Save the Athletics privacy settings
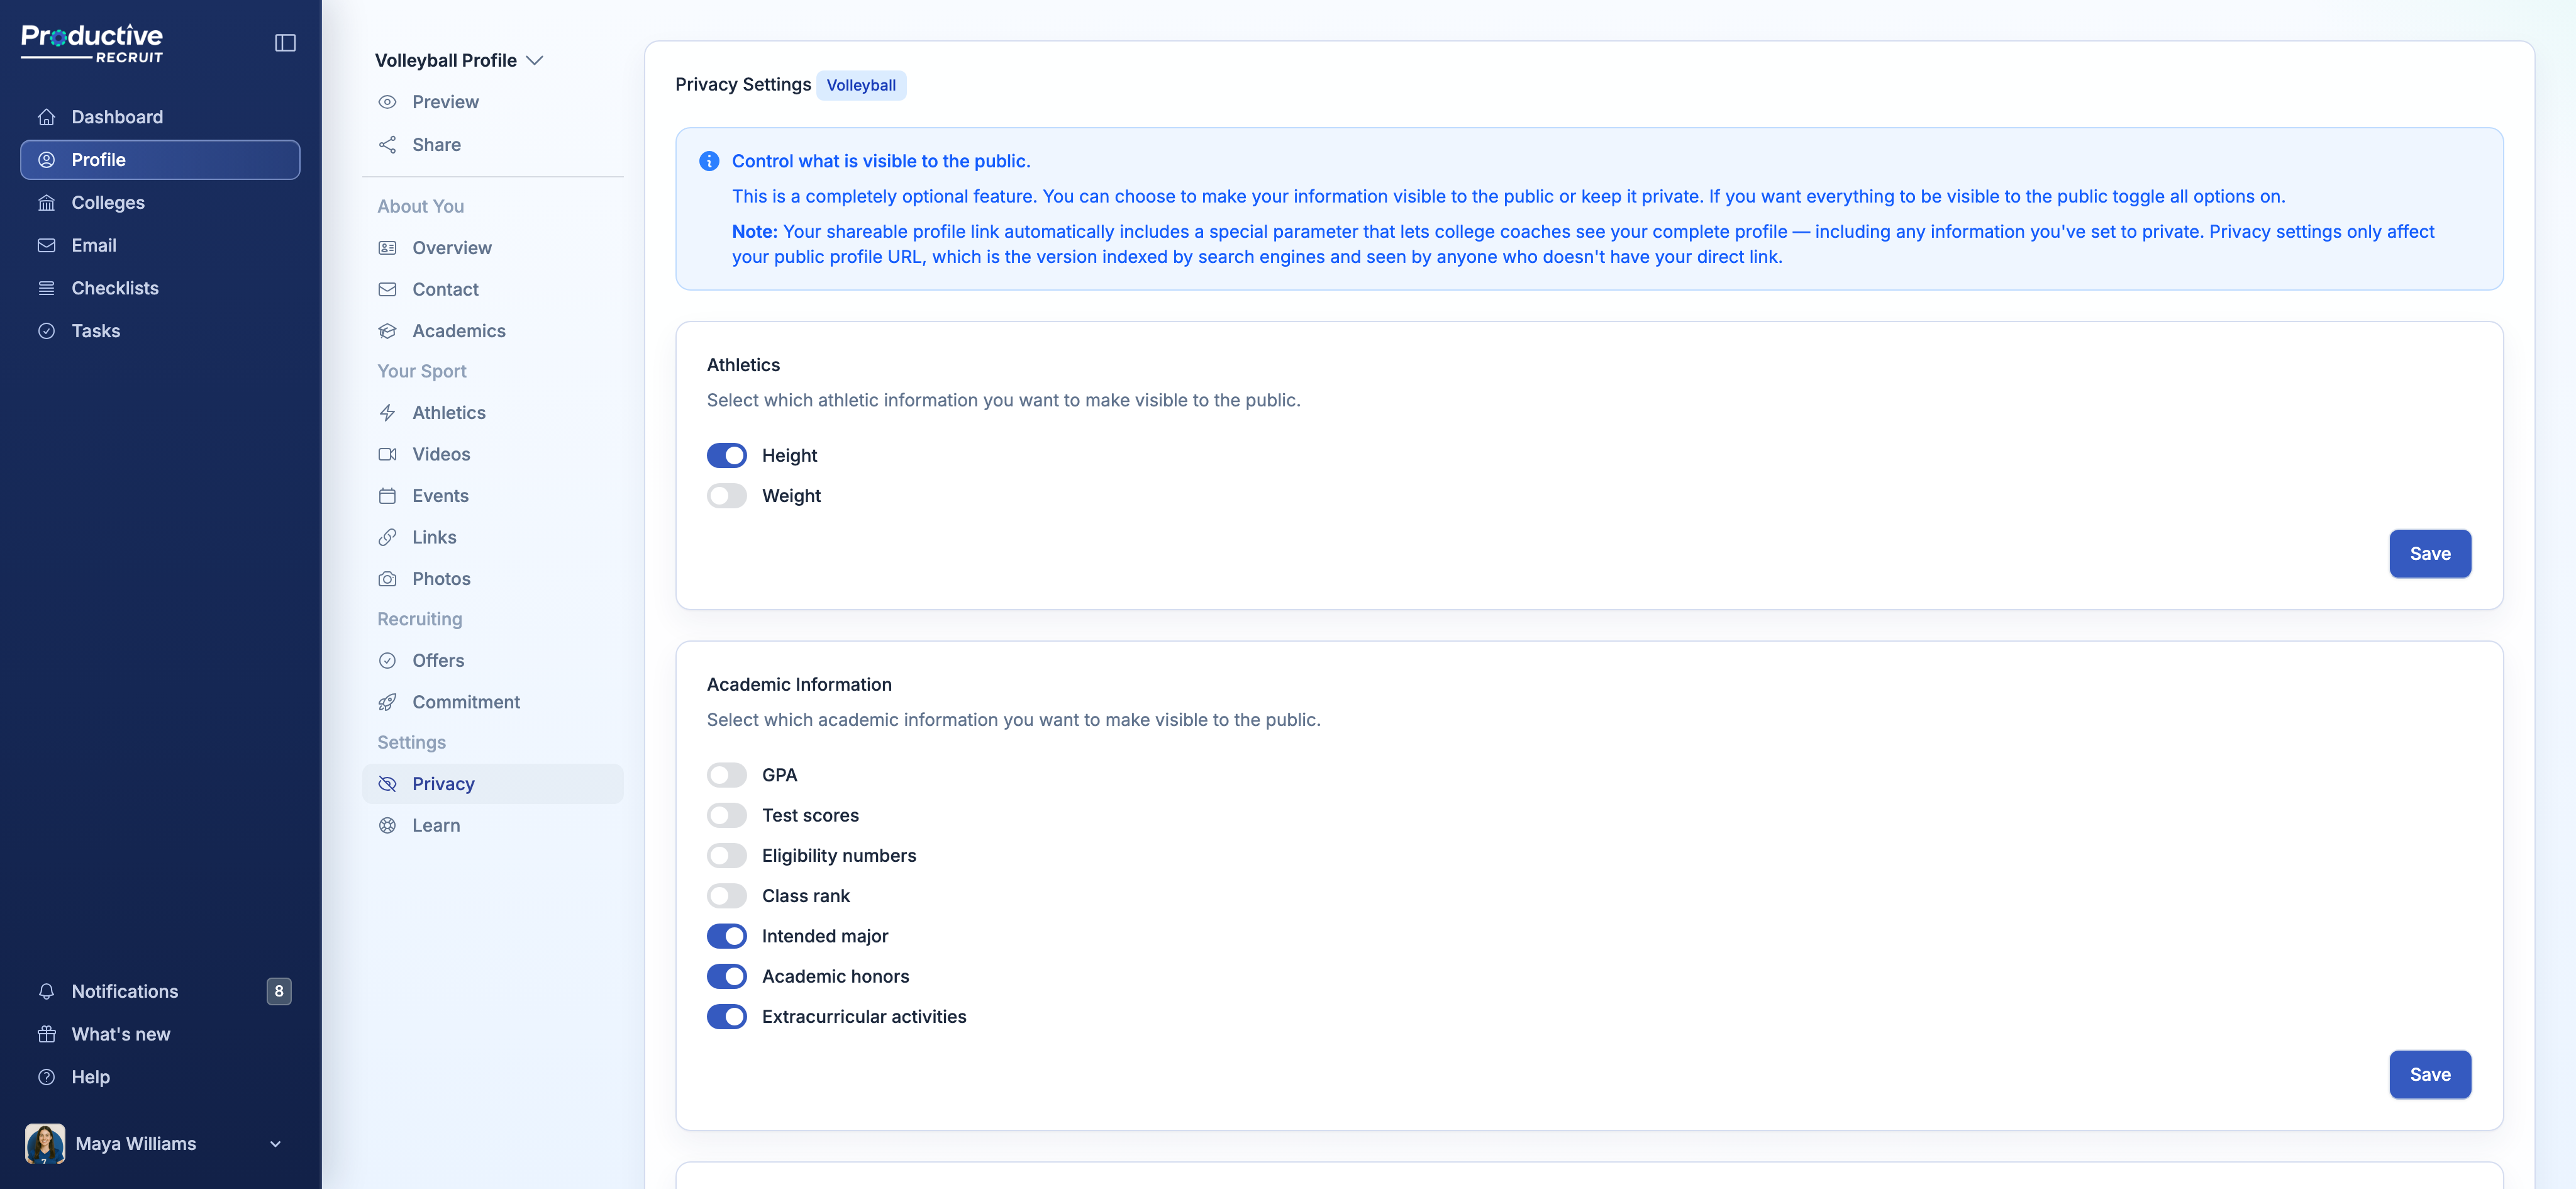This screenshot has height=1189, width=2576. pyautogui.click(x=2430, y=554)
